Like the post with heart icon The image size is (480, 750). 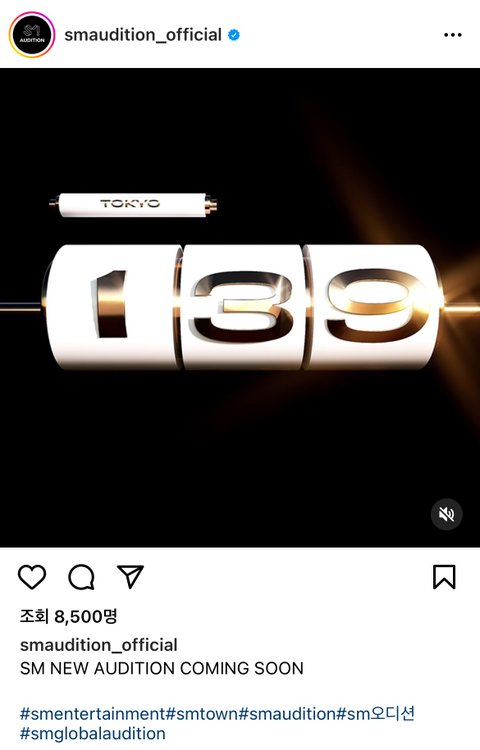[32, 576]
